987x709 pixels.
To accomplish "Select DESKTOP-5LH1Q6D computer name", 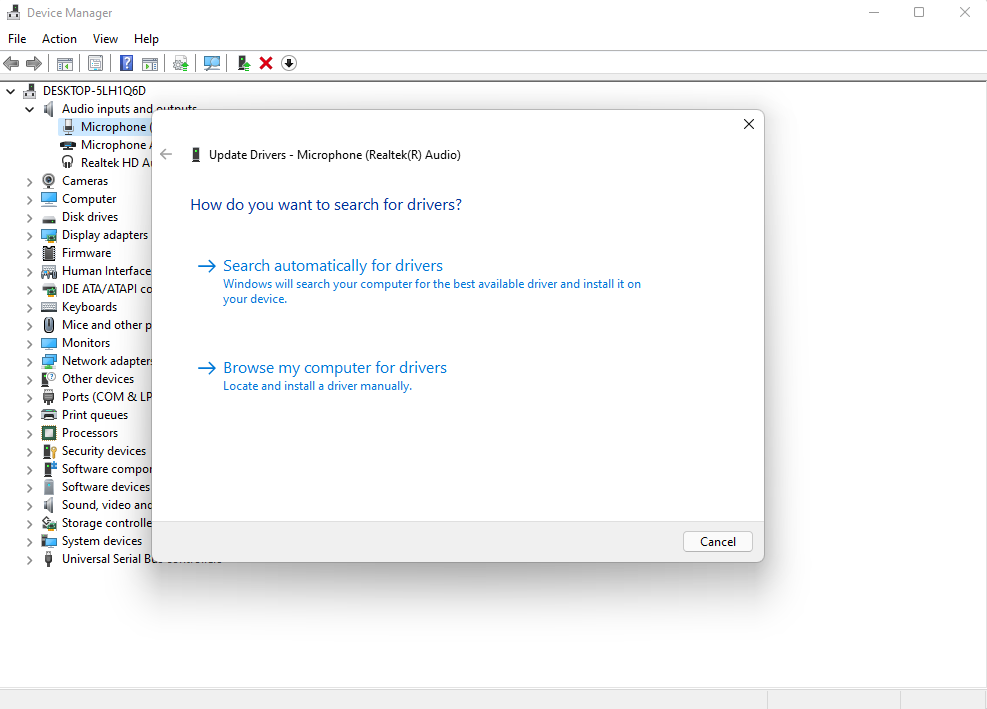I will pos(94,91).
